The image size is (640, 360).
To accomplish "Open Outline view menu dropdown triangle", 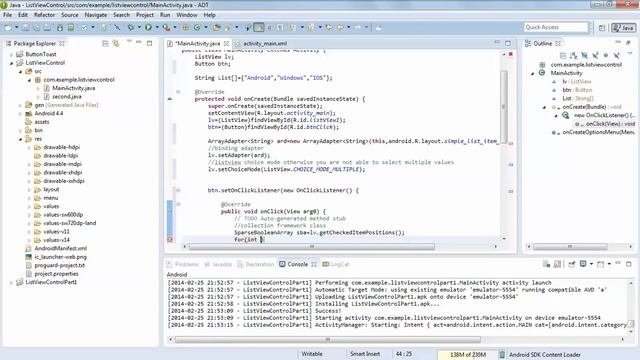I will 630,54.
